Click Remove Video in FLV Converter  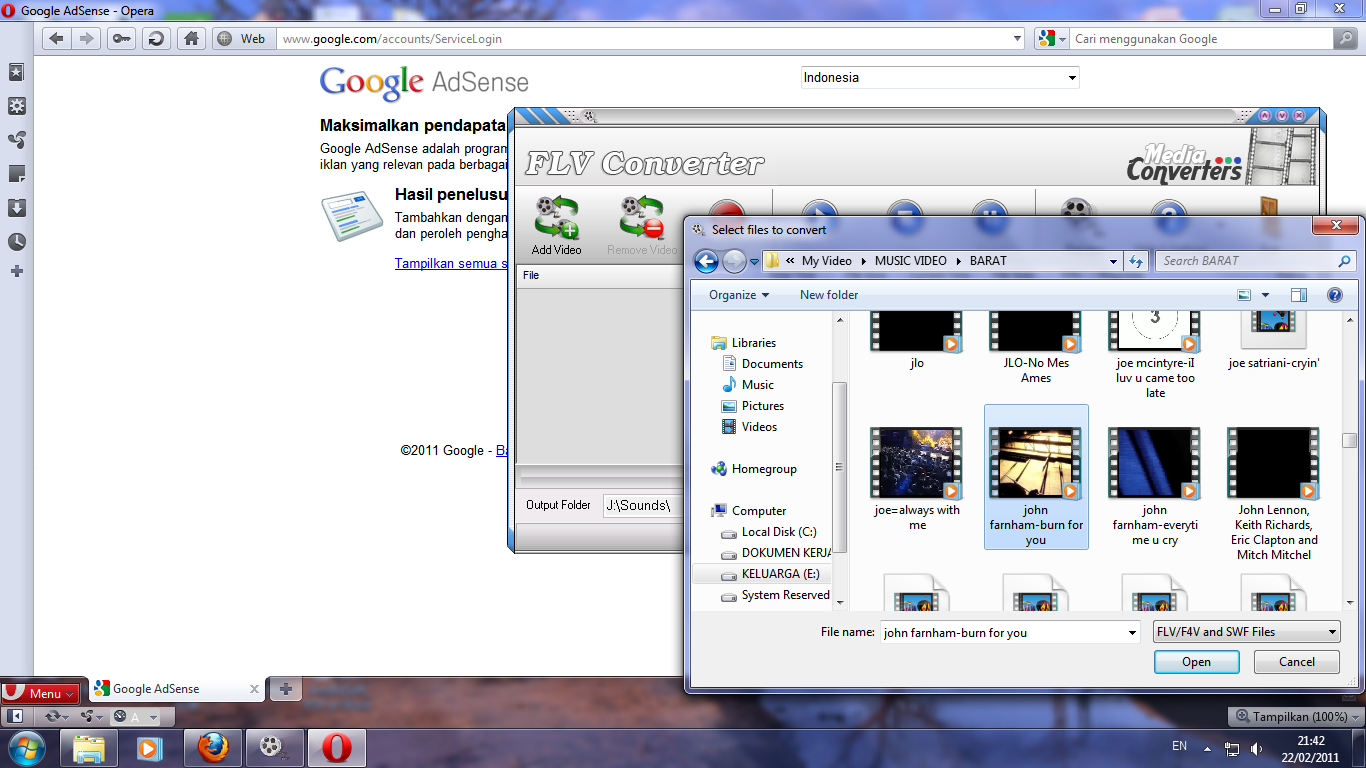642,225
